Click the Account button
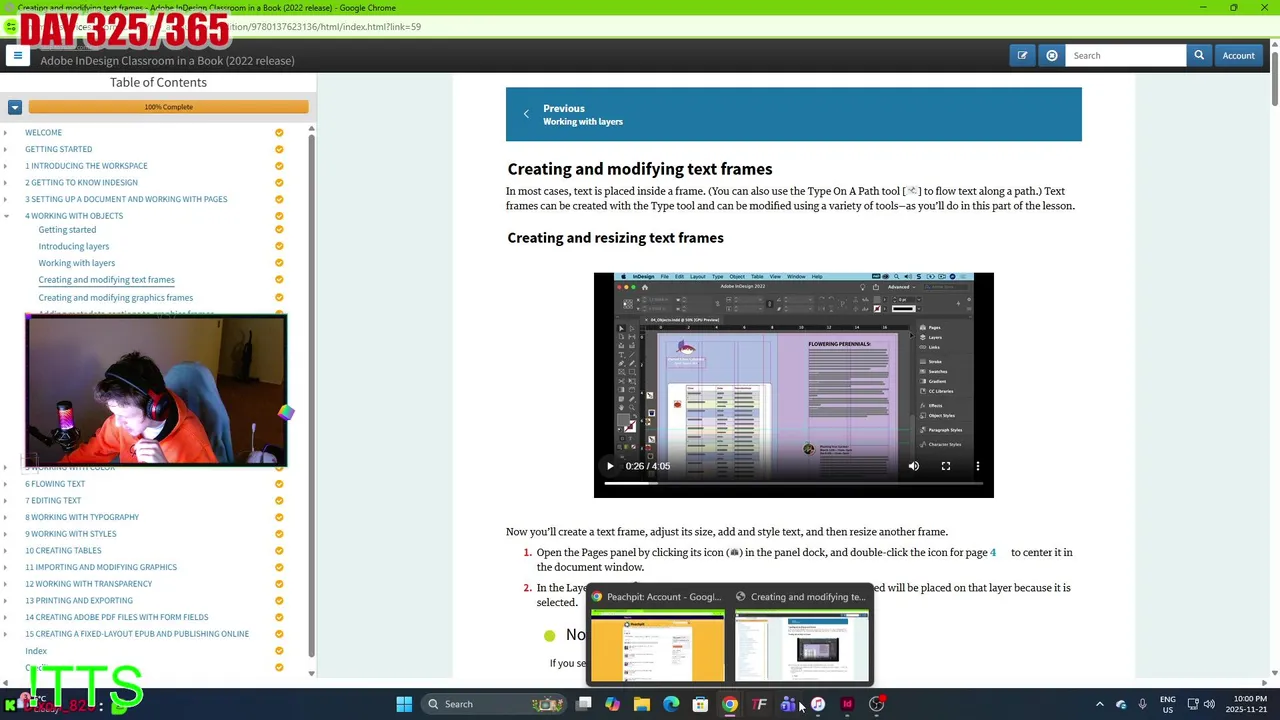 (1238, 56)
